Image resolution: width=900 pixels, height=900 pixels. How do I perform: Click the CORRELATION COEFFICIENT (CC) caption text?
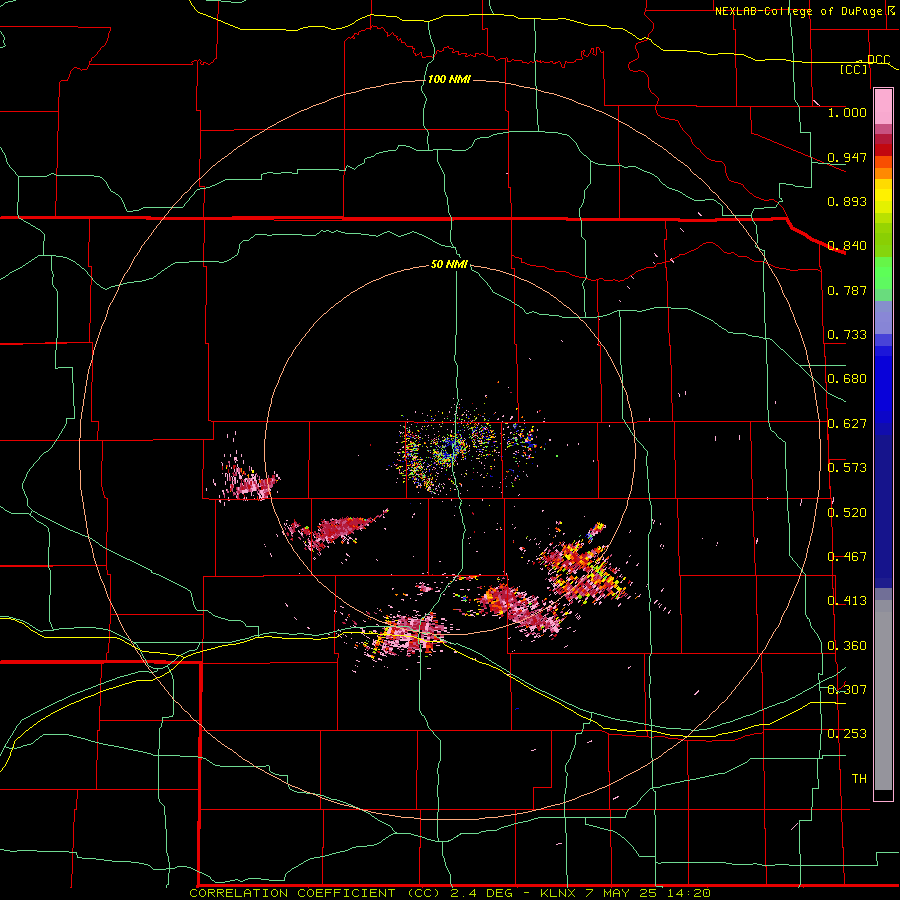(x=315, y=893)
